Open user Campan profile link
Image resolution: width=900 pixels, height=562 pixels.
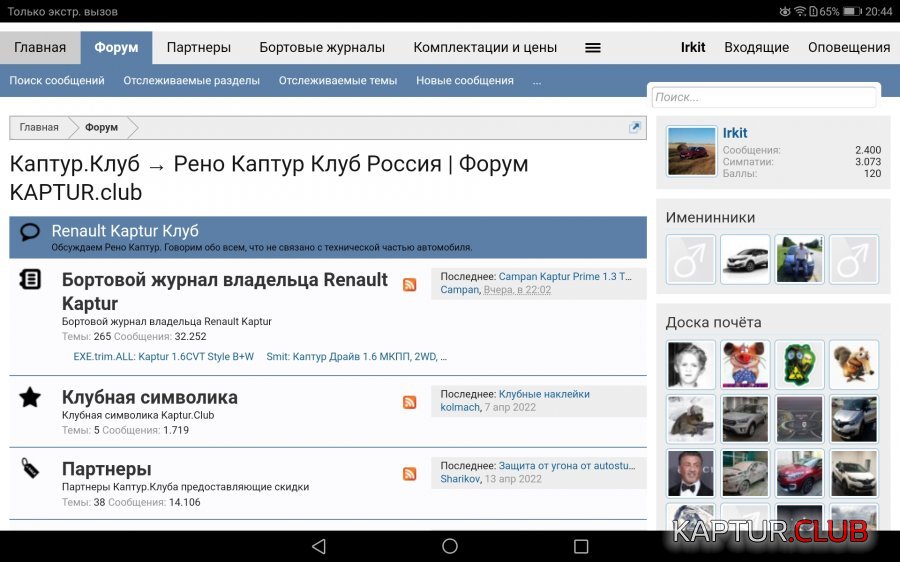(459, 290)
